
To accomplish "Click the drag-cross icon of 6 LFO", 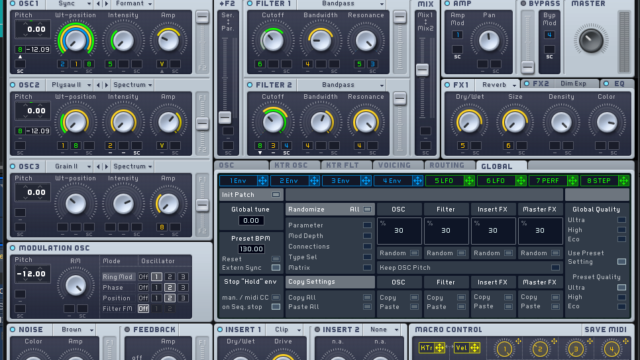I will pos(520,180).
